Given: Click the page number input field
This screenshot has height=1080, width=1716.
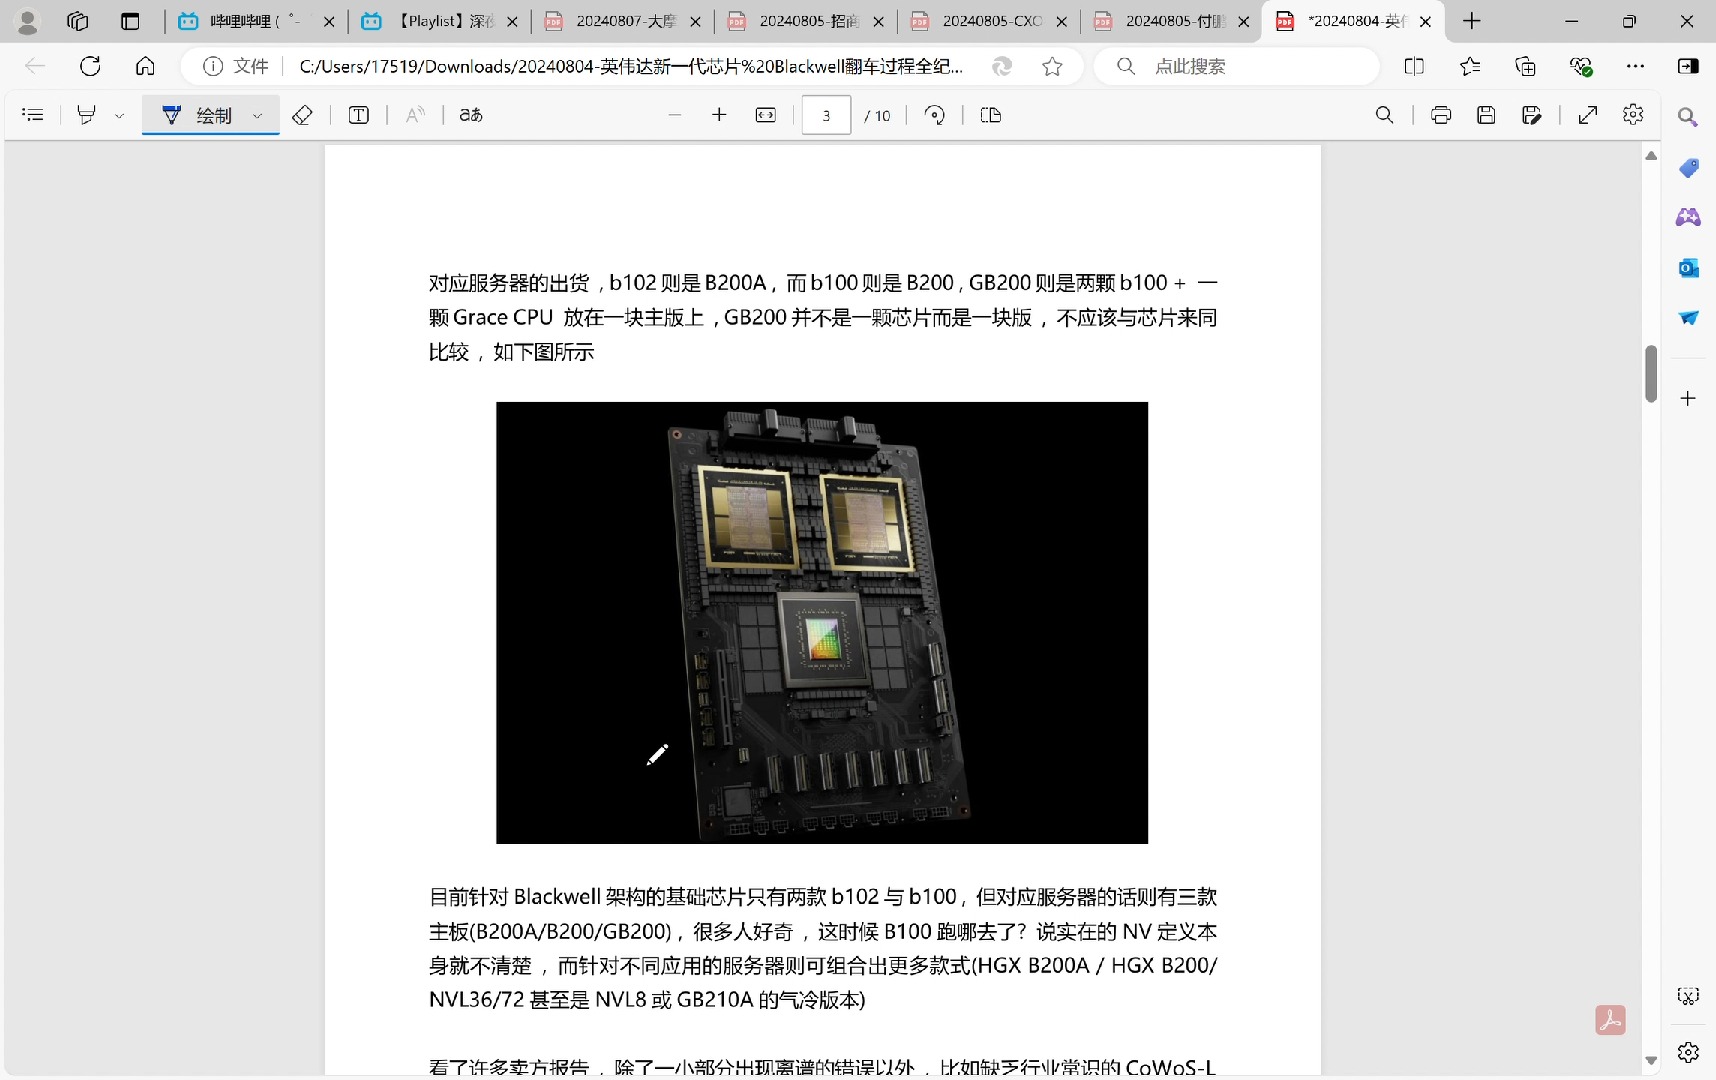Looking at the screenshot, I should coord(826,115).
